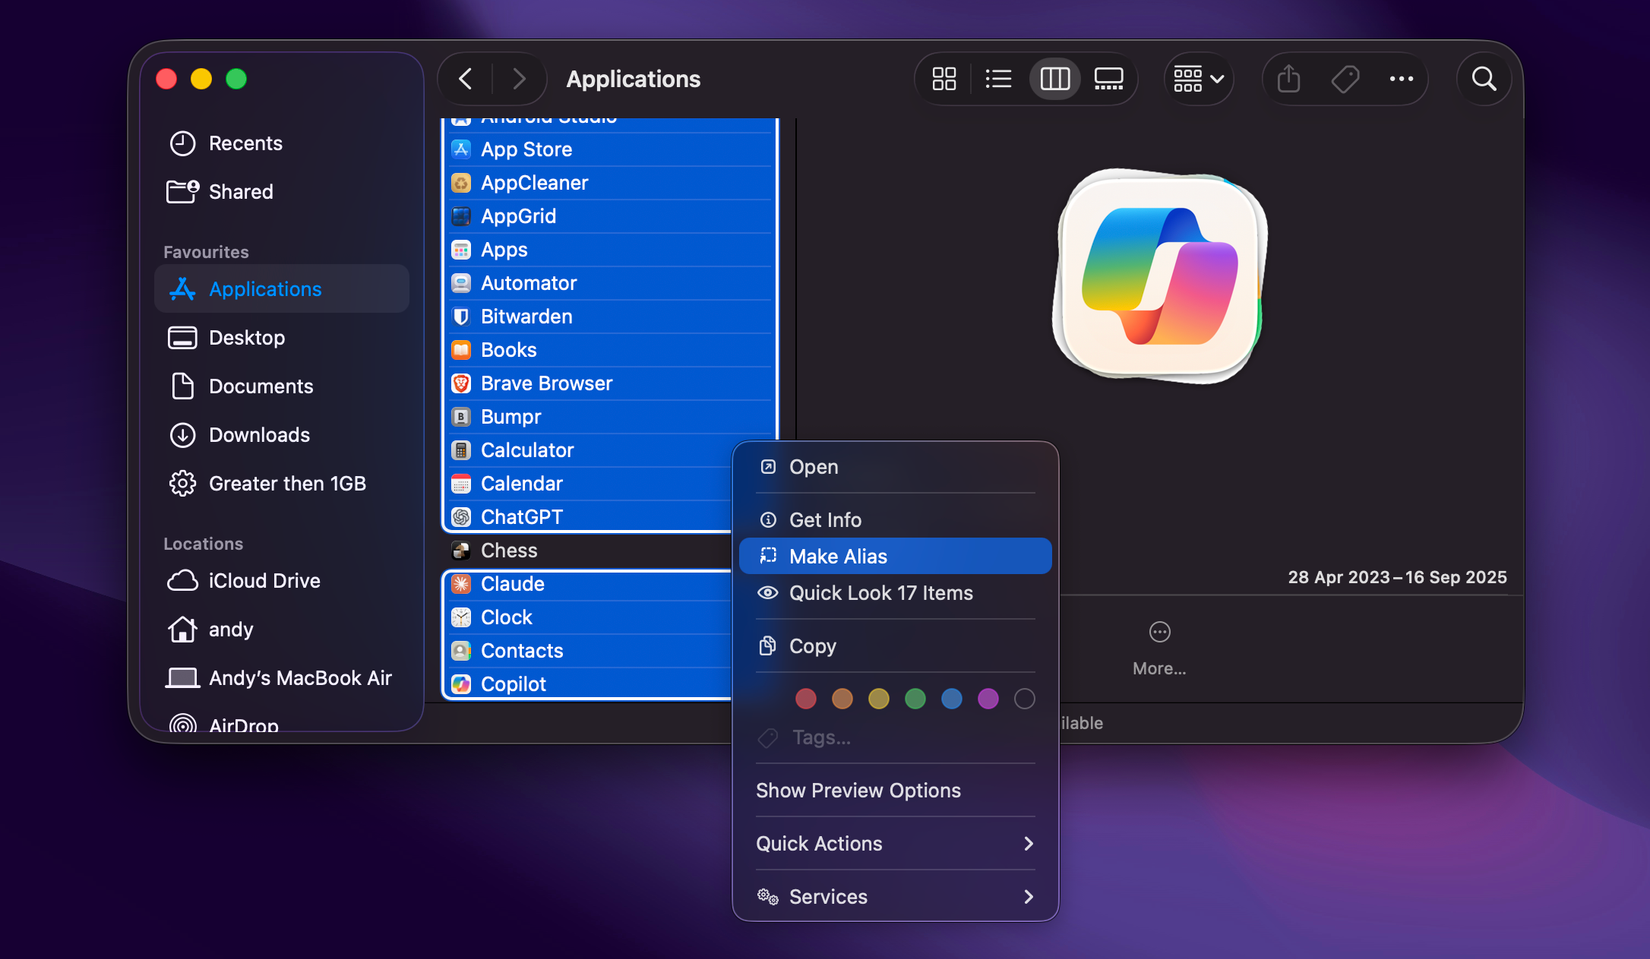Expand the Quick Actions submenu
This screenshot has height=959, width=1650.
[895, 843]
